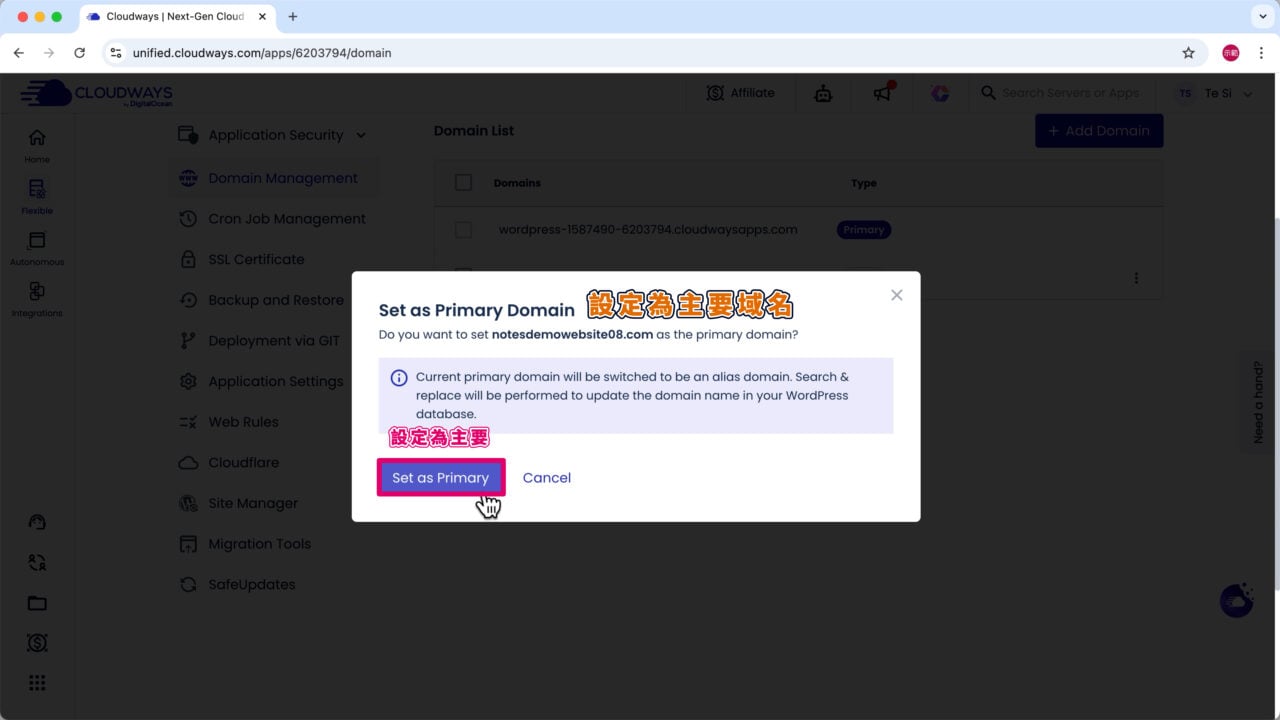Click the announcements megaphone icon
This screenshot has height=720, width=1280.
[882, 93]
